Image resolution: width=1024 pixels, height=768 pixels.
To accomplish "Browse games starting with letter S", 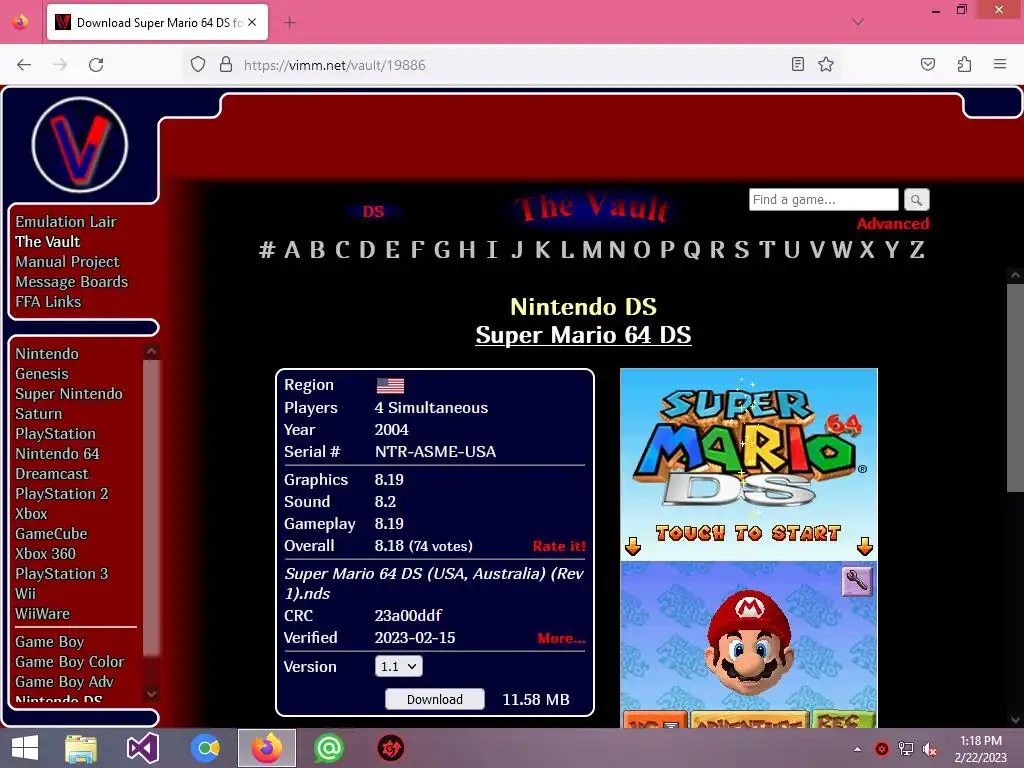I will coord(741,249).
